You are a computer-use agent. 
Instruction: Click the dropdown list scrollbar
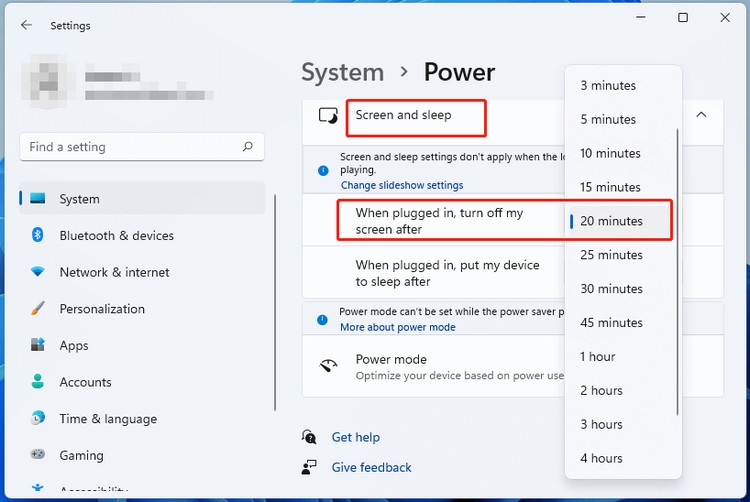[677, 272]
